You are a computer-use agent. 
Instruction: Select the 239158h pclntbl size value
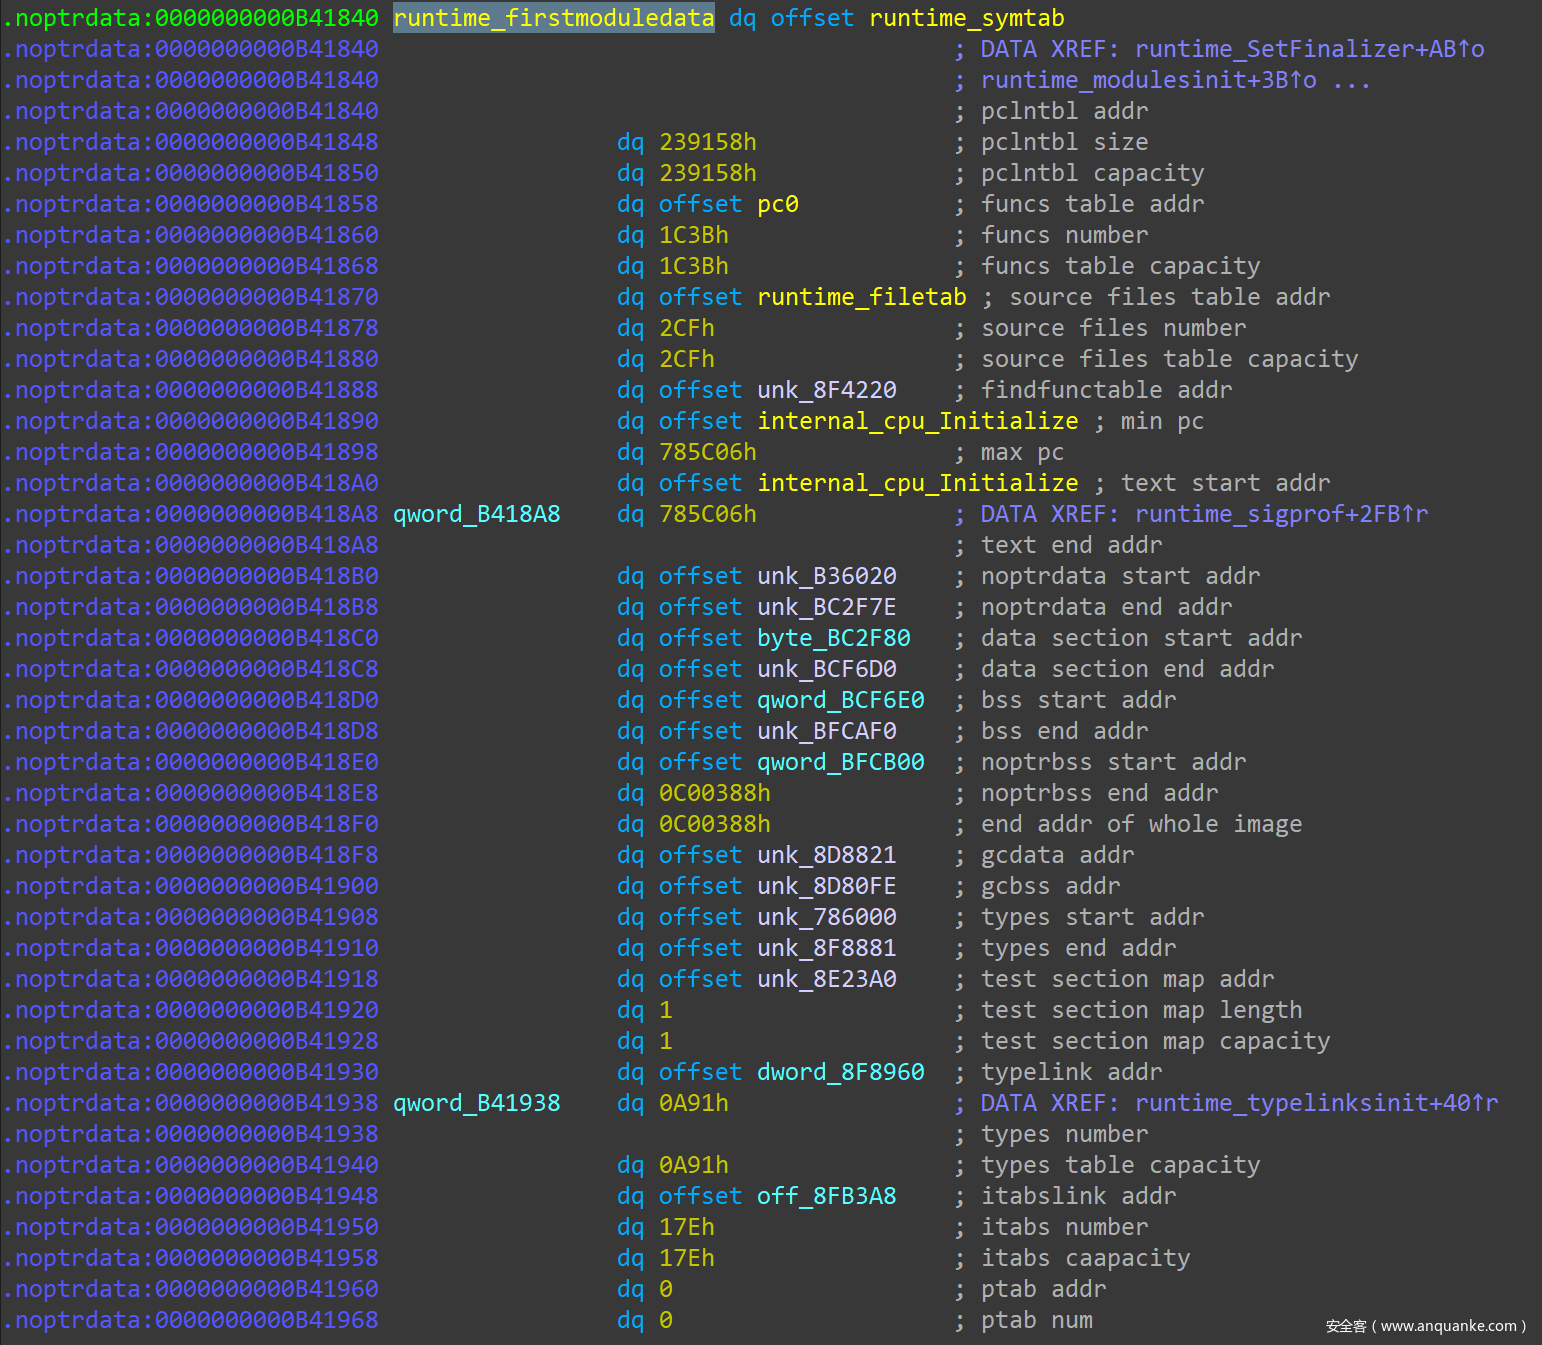707,142
